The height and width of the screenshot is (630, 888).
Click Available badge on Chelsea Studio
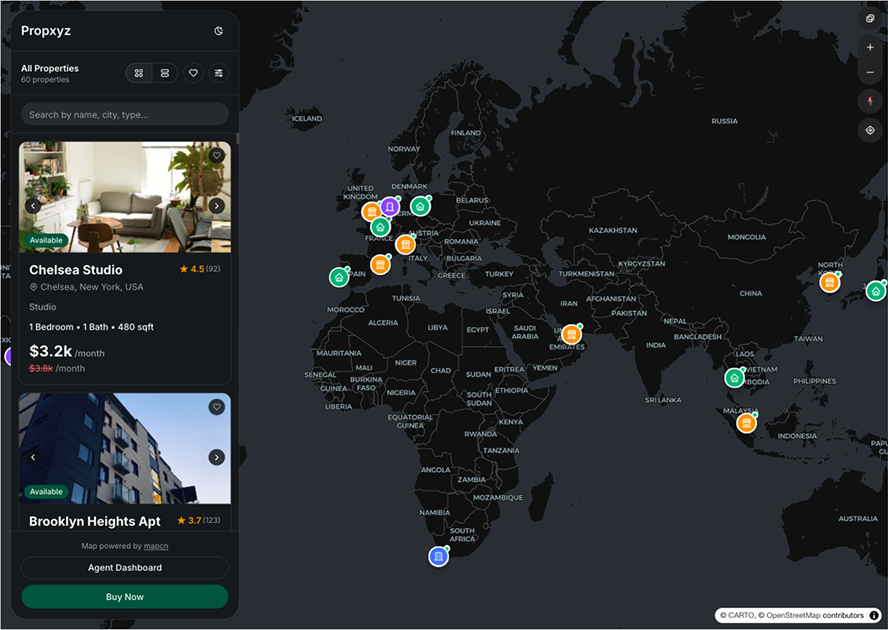pos(46,240)
